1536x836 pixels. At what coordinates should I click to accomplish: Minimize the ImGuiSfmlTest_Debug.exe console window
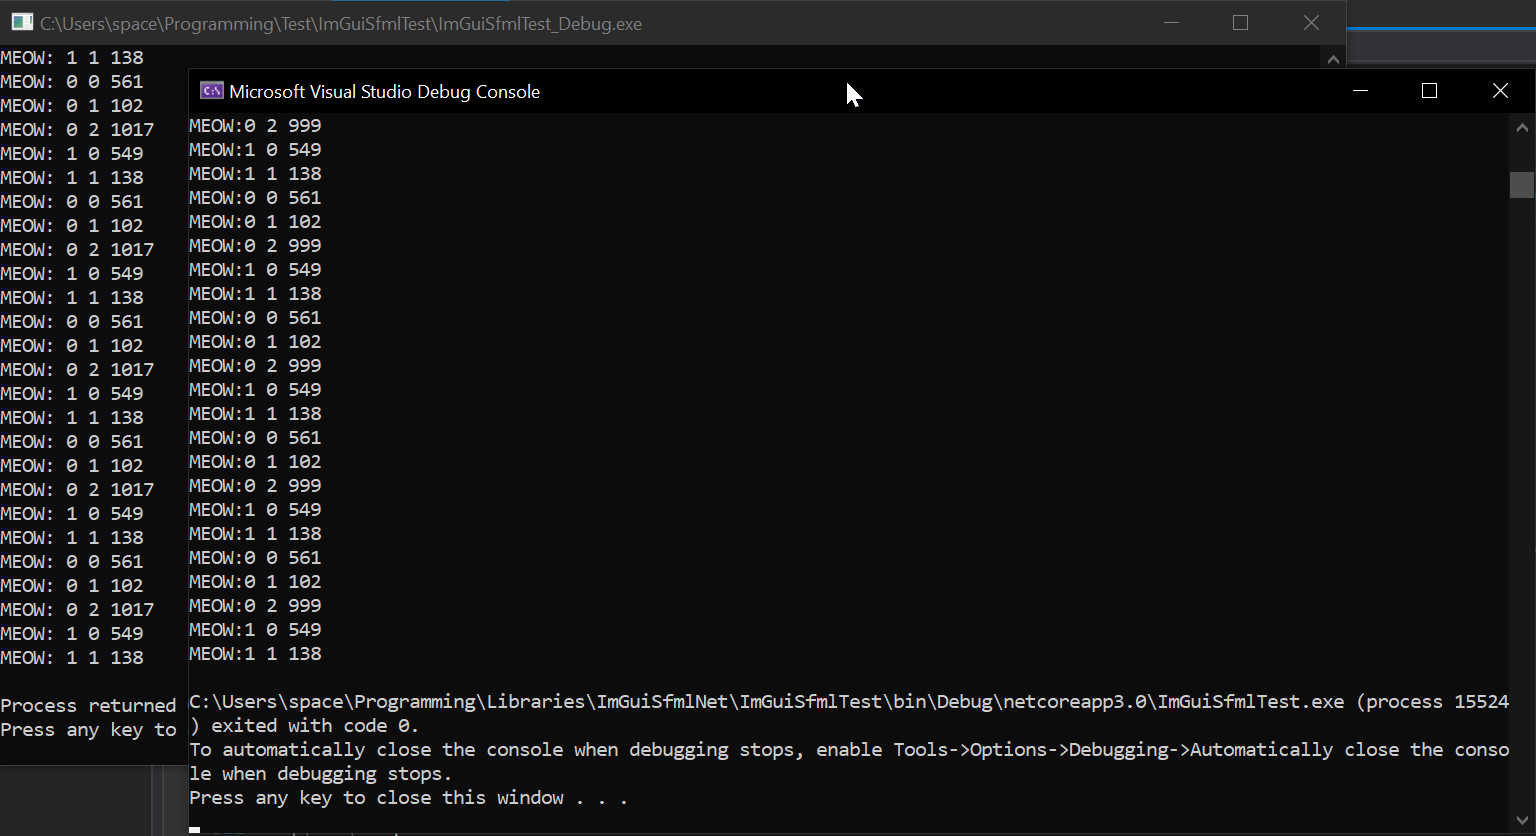tap(1171, 22)
